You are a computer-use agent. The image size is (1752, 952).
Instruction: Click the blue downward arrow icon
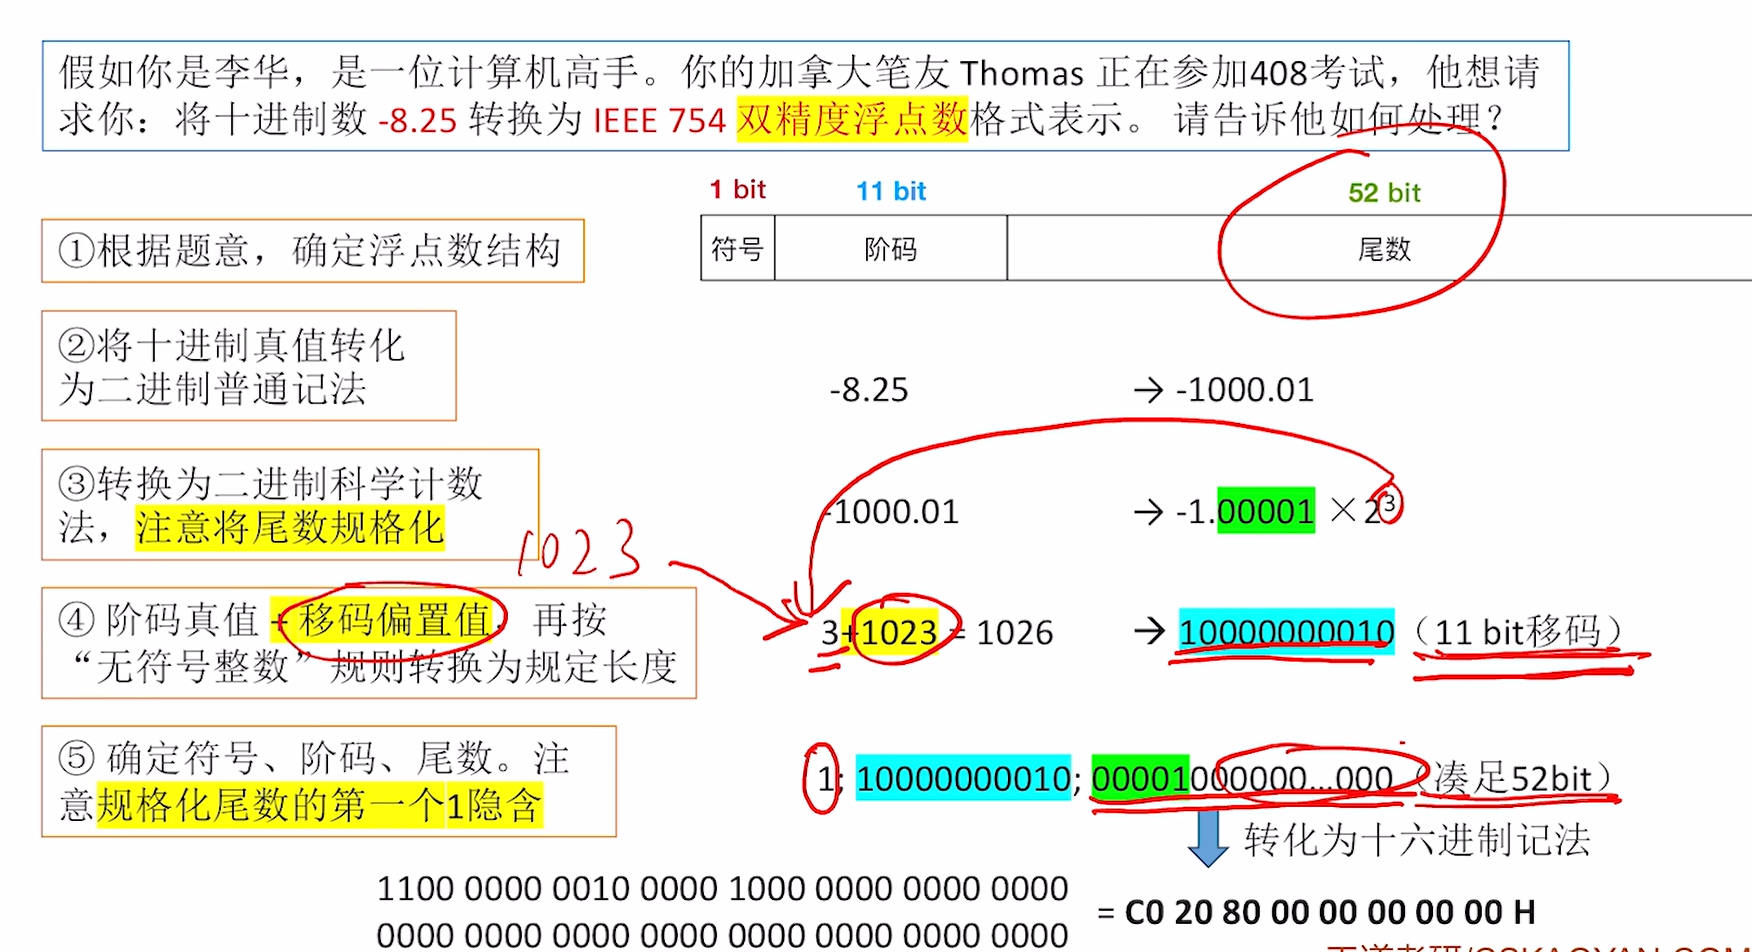(1208, 838)
